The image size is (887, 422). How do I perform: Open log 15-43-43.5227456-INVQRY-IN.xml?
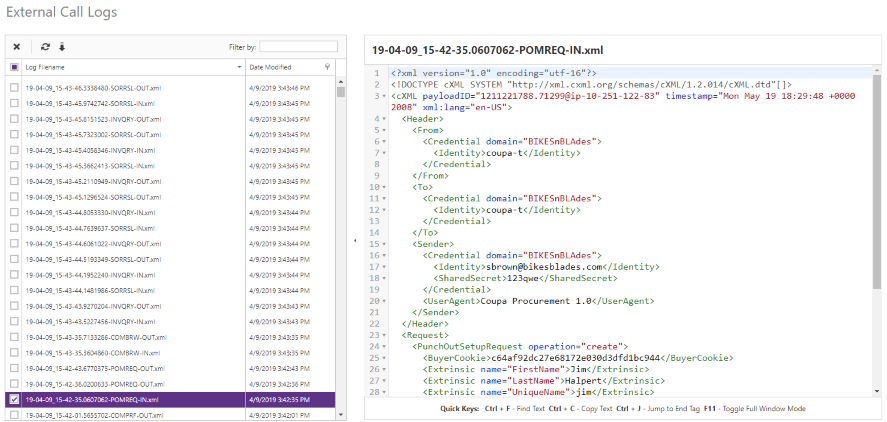click(x=91, y=322)
